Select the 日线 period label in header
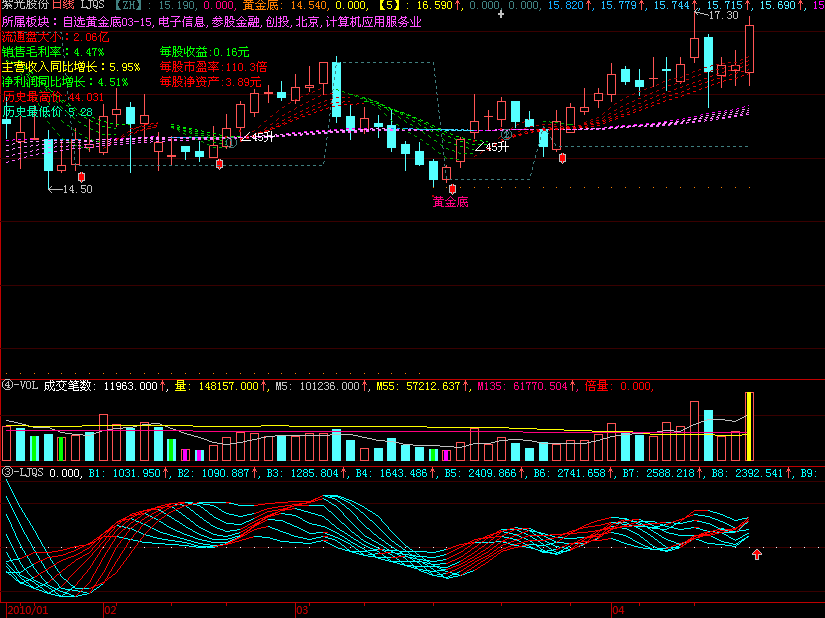 (64, 5)
